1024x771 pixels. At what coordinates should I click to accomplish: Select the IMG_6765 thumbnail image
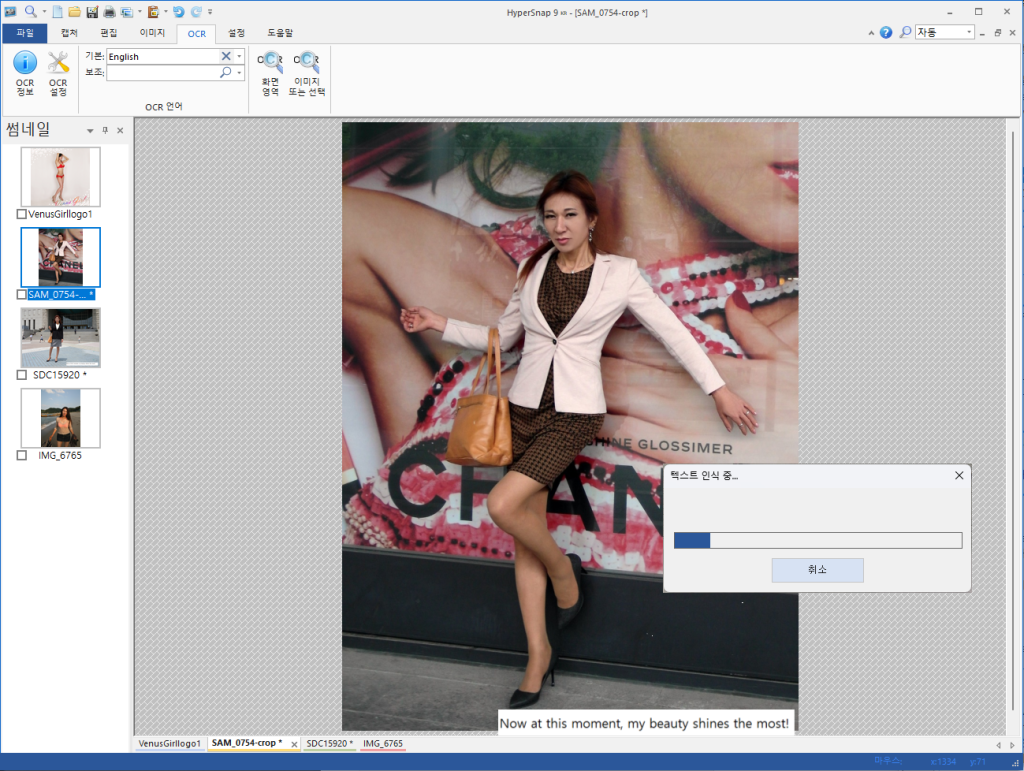(60, 418)
